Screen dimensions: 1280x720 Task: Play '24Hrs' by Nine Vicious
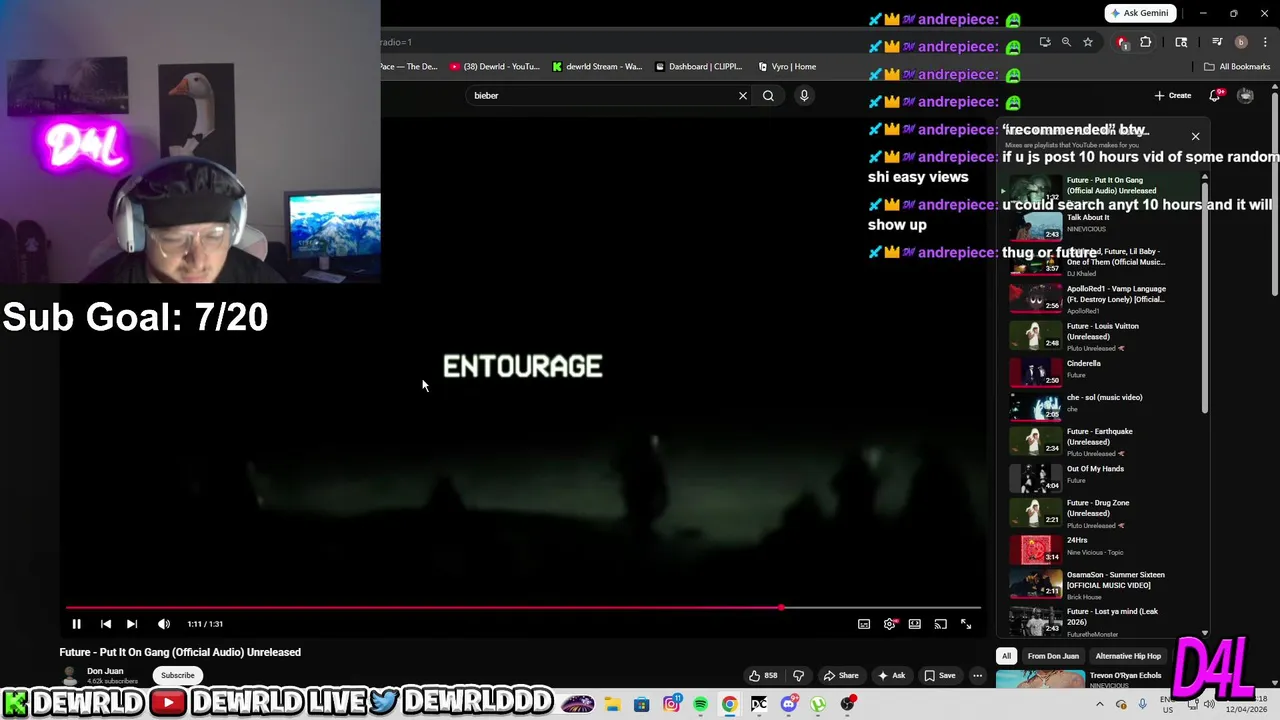[x=1102, y=548]
